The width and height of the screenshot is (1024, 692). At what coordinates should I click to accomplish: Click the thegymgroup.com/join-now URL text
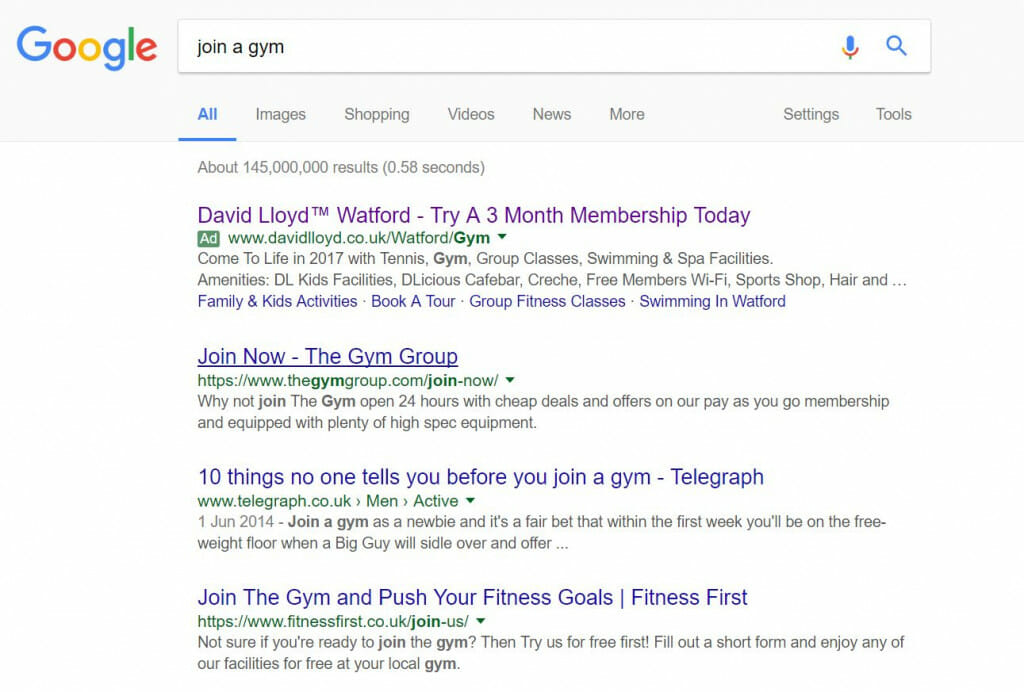click(348, 380)
